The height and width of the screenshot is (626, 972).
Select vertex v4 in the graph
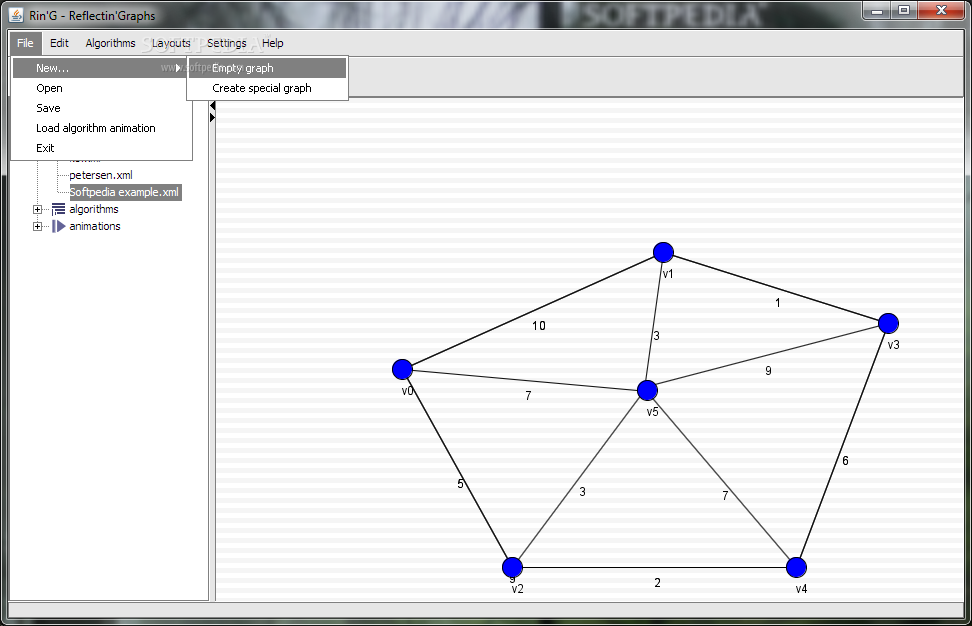(x=796, y=566)
